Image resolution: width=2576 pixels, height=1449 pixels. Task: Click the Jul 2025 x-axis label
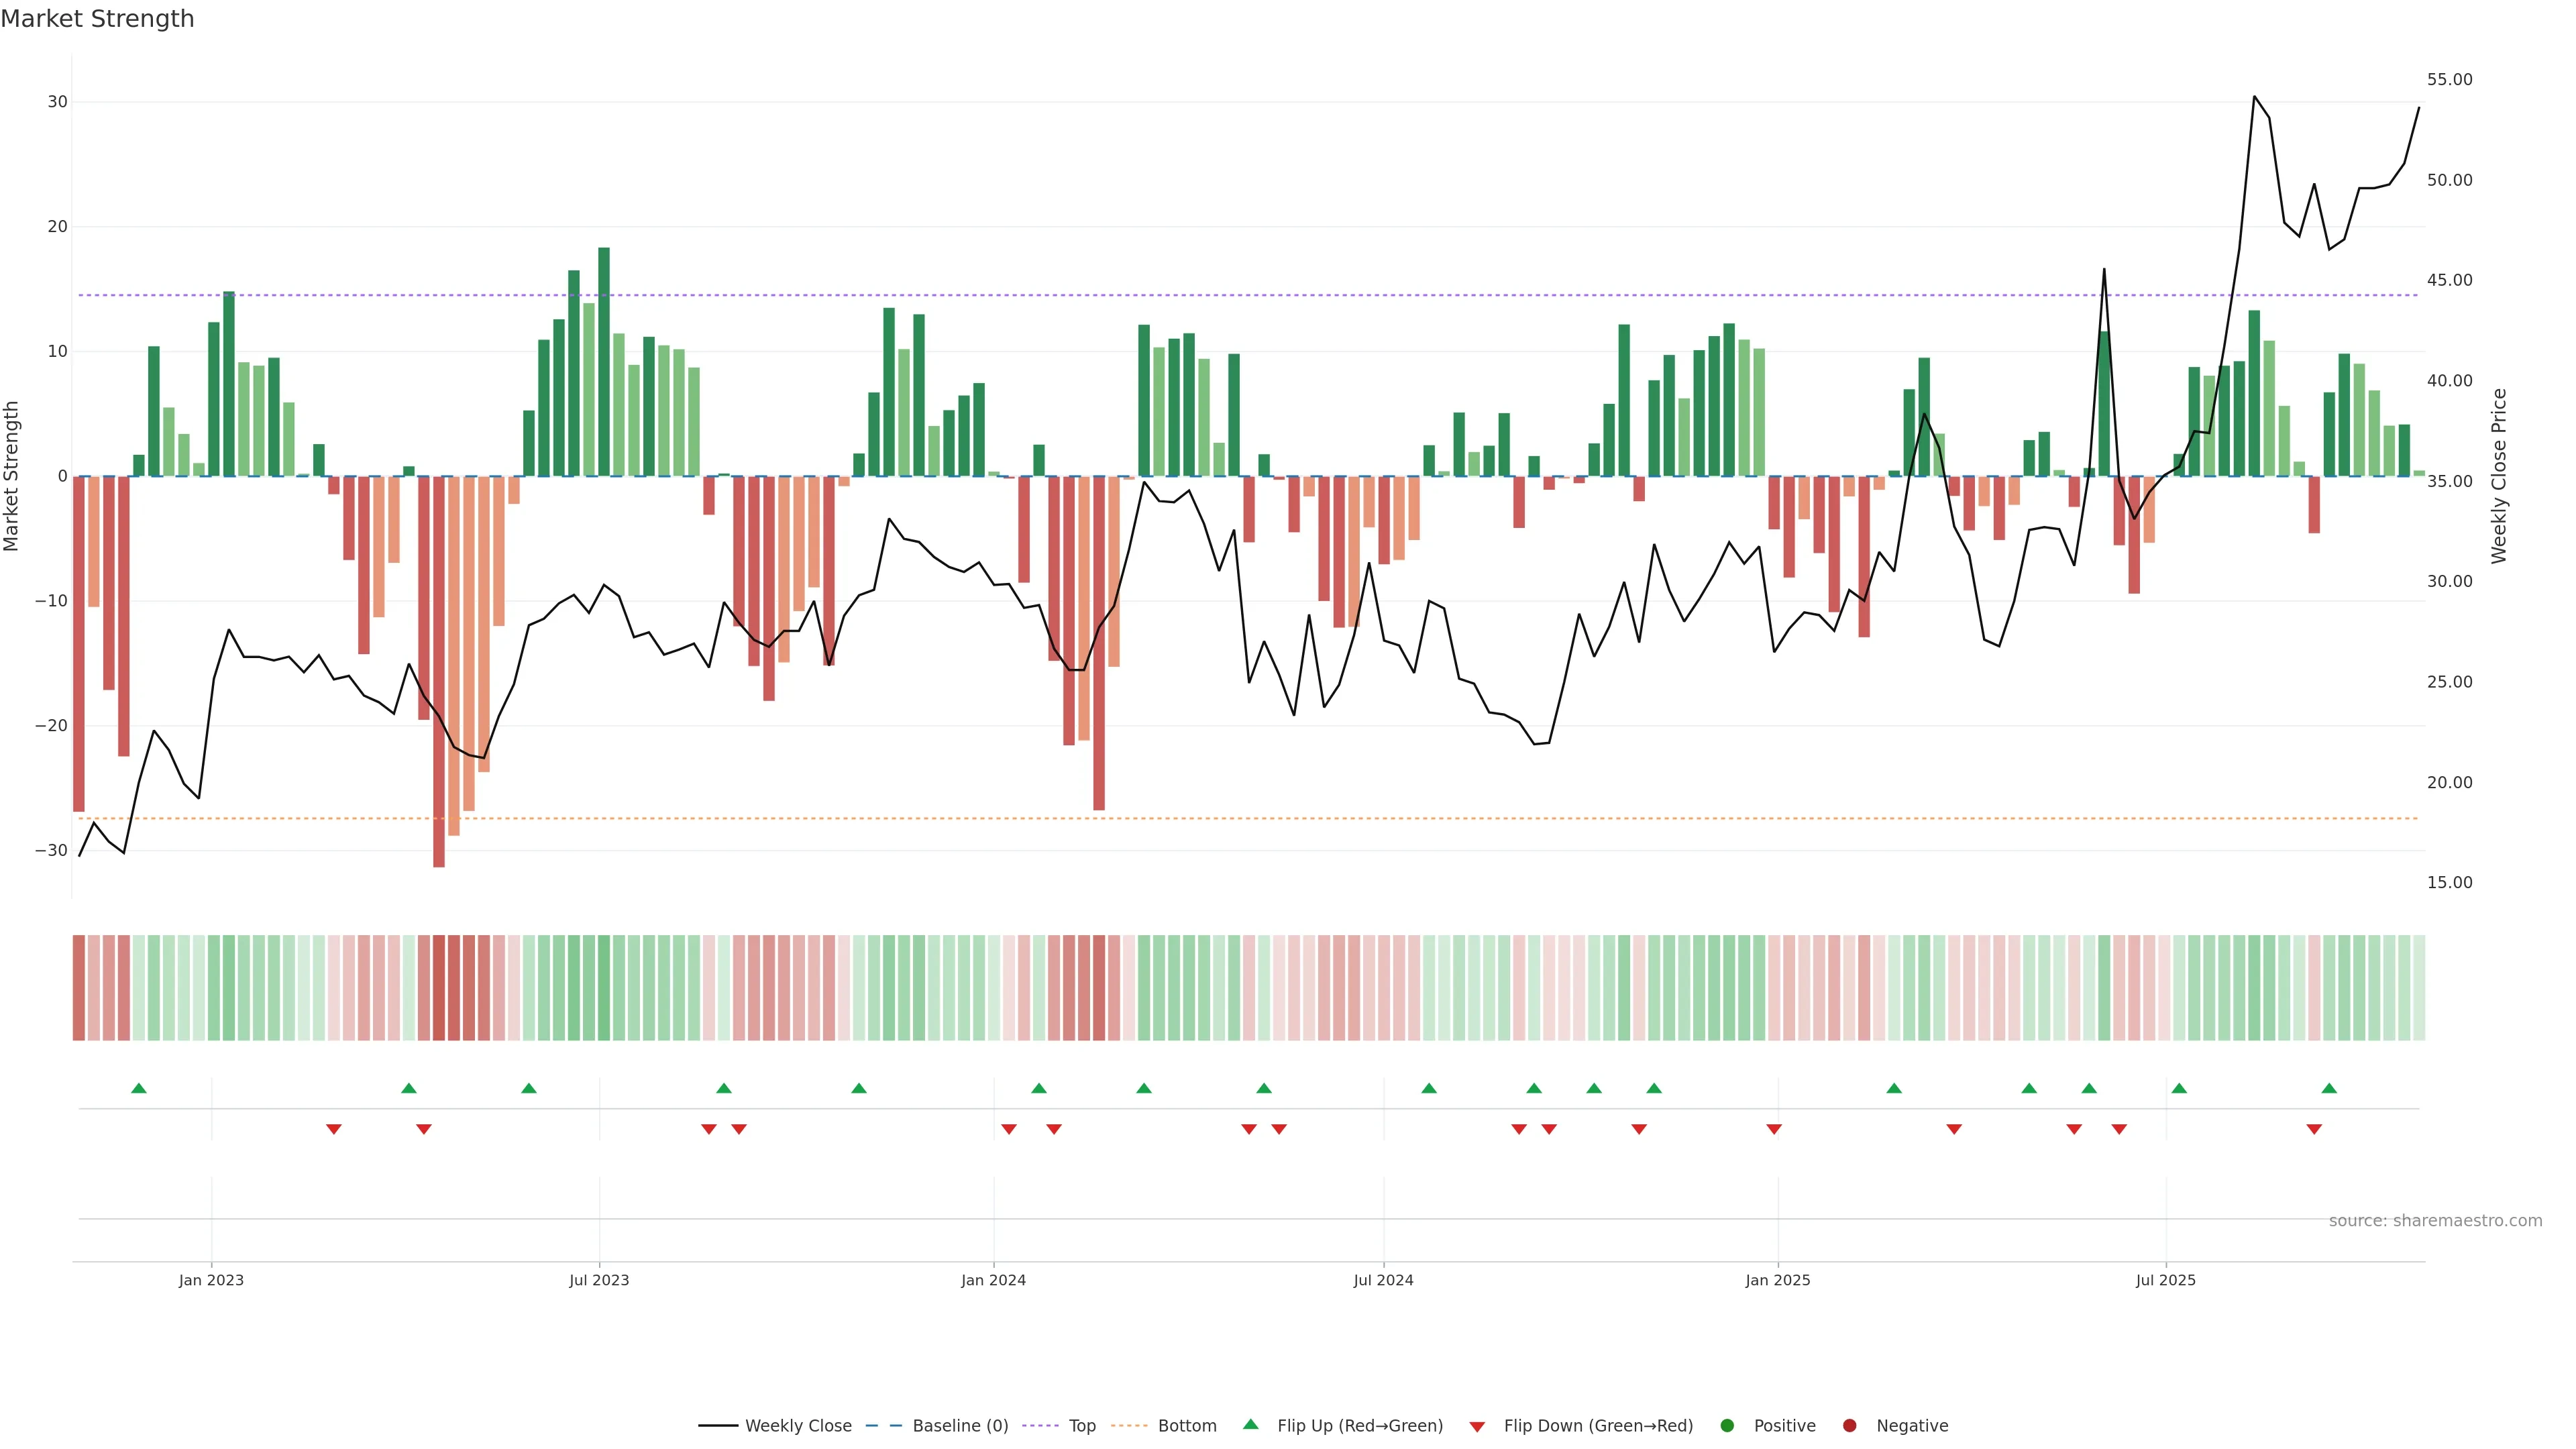2165,1280
